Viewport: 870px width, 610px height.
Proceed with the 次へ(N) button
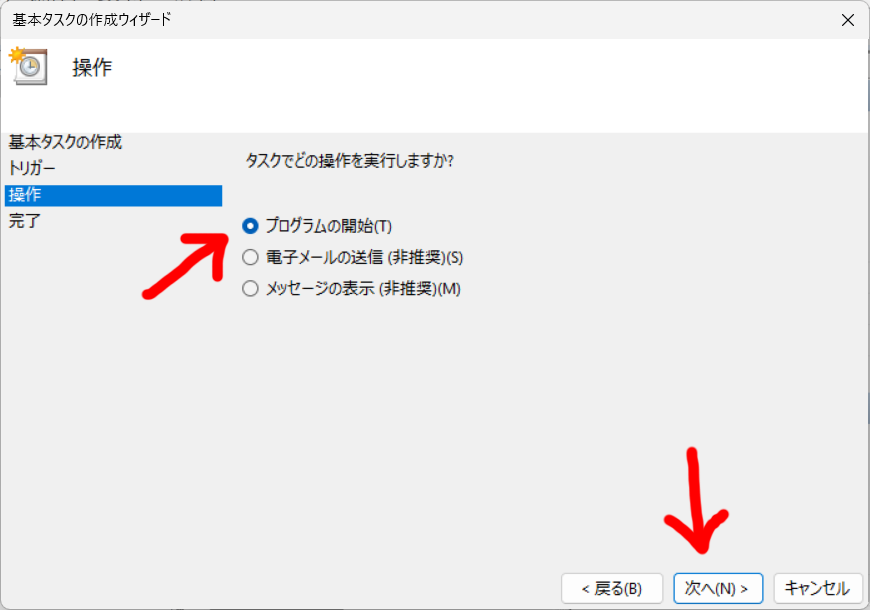[x=718, y=588]
